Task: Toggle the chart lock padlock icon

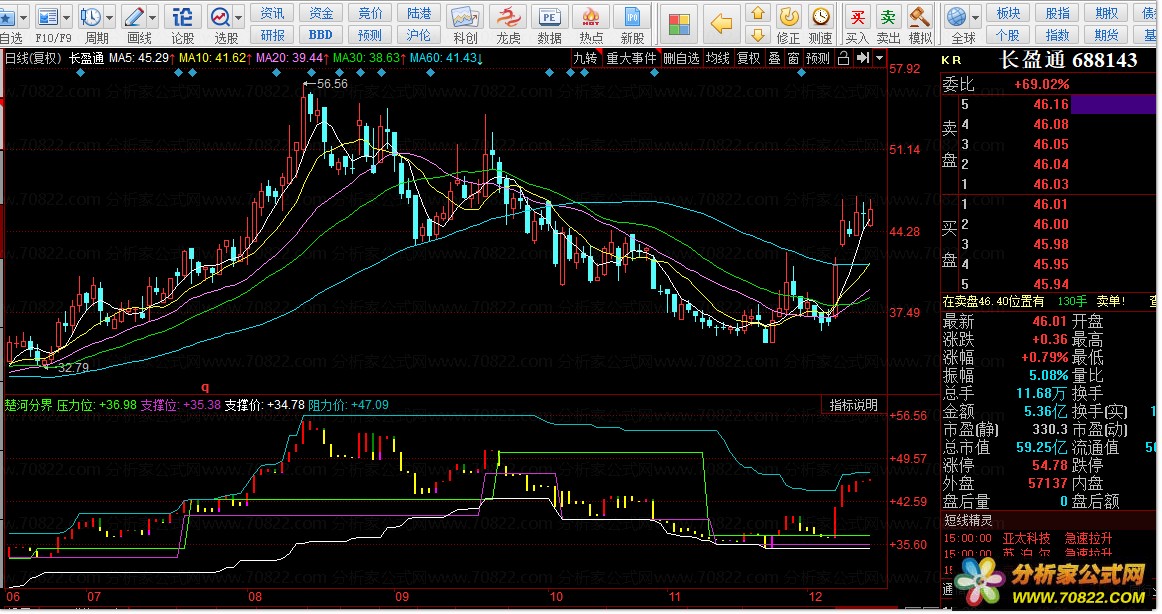Action: click(843, 58)
